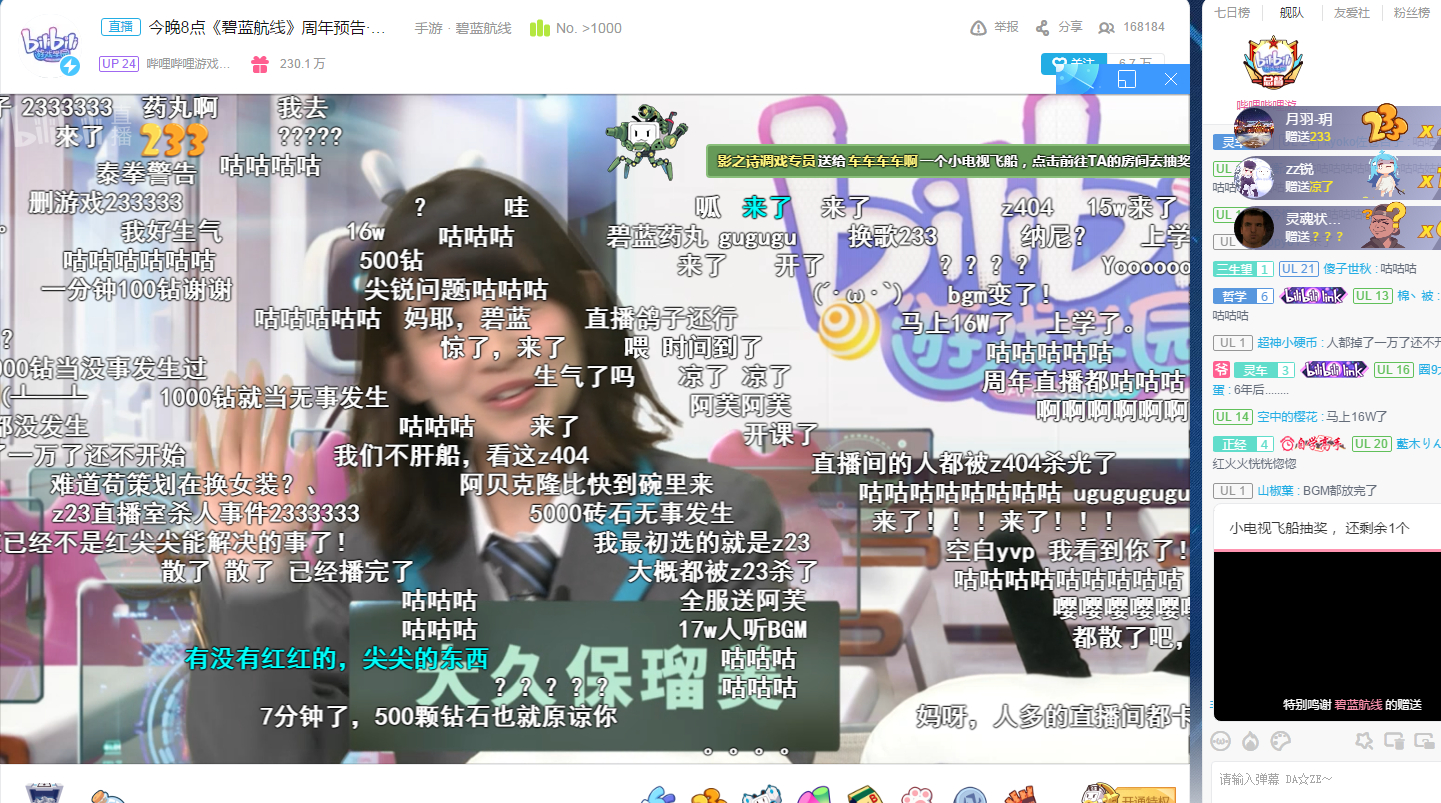Click the flame icon in chat toolbar

1250,741
